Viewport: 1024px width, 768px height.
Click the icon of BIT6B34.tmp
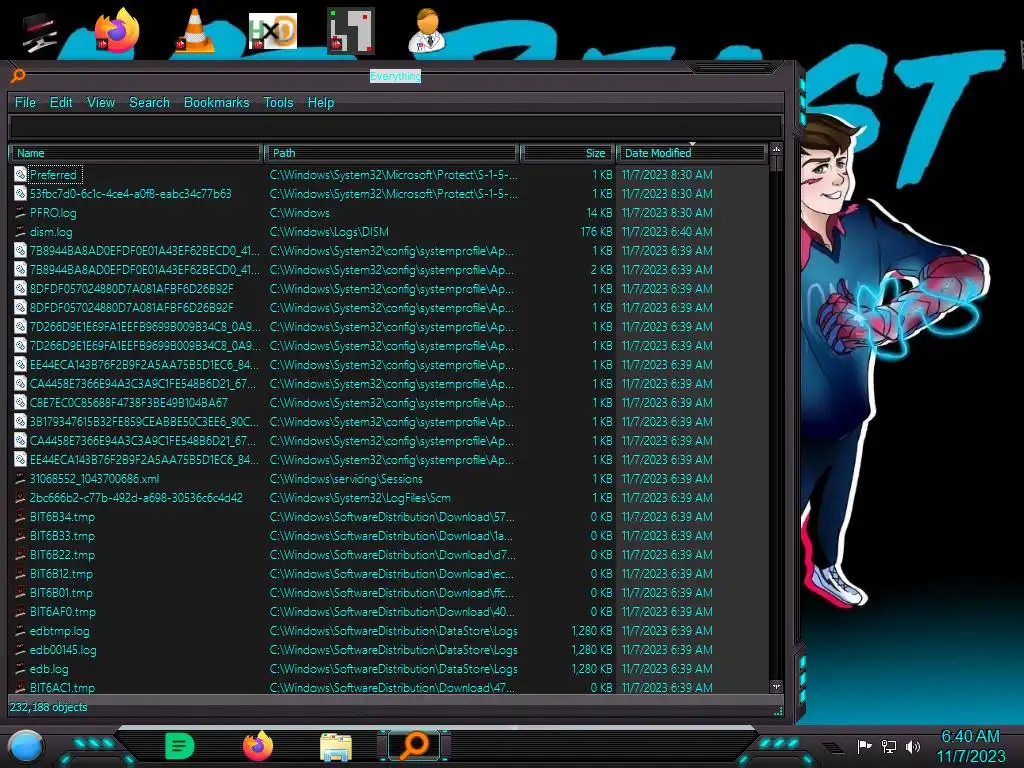pos(20,517)
